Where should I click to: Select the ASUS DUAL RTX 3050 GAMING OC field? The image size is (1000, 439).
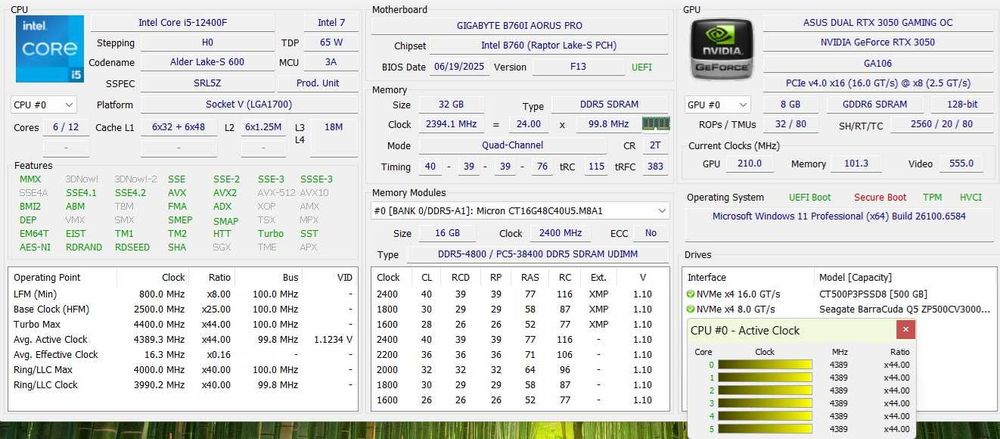[x=878, y=23]
